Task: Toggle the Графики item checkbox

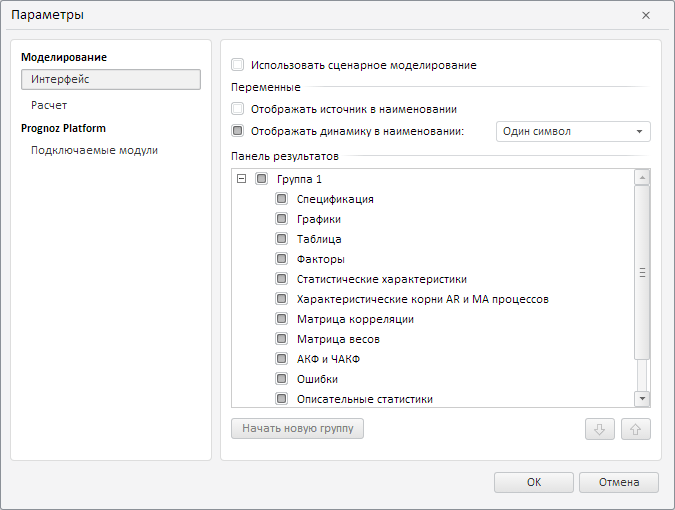Action: click(x=282, y=219)
